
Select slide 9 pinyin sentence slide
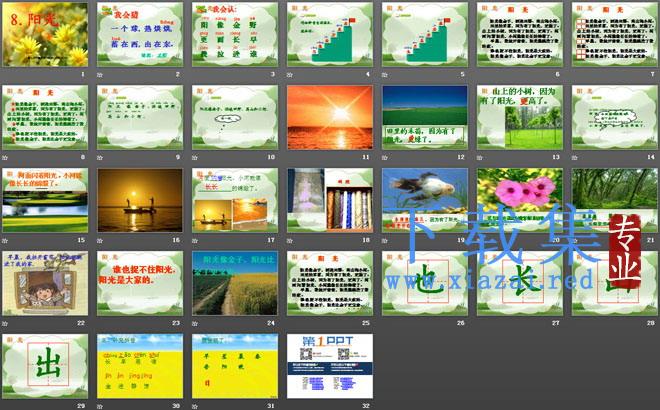coord(140,117)
